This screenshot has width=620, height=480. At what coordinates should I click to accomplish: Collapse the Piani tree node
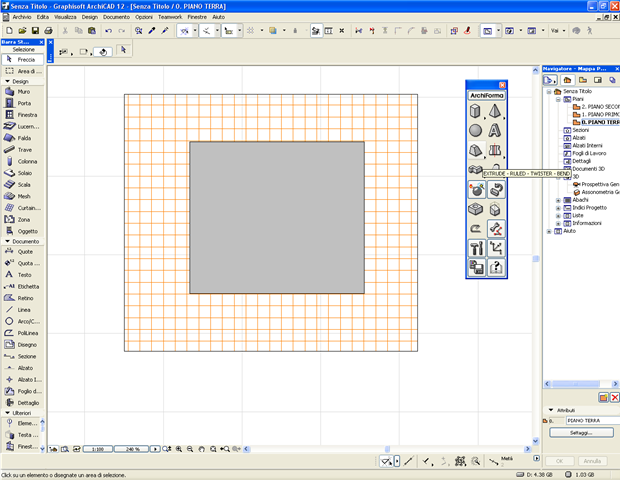tap(558, 100)
